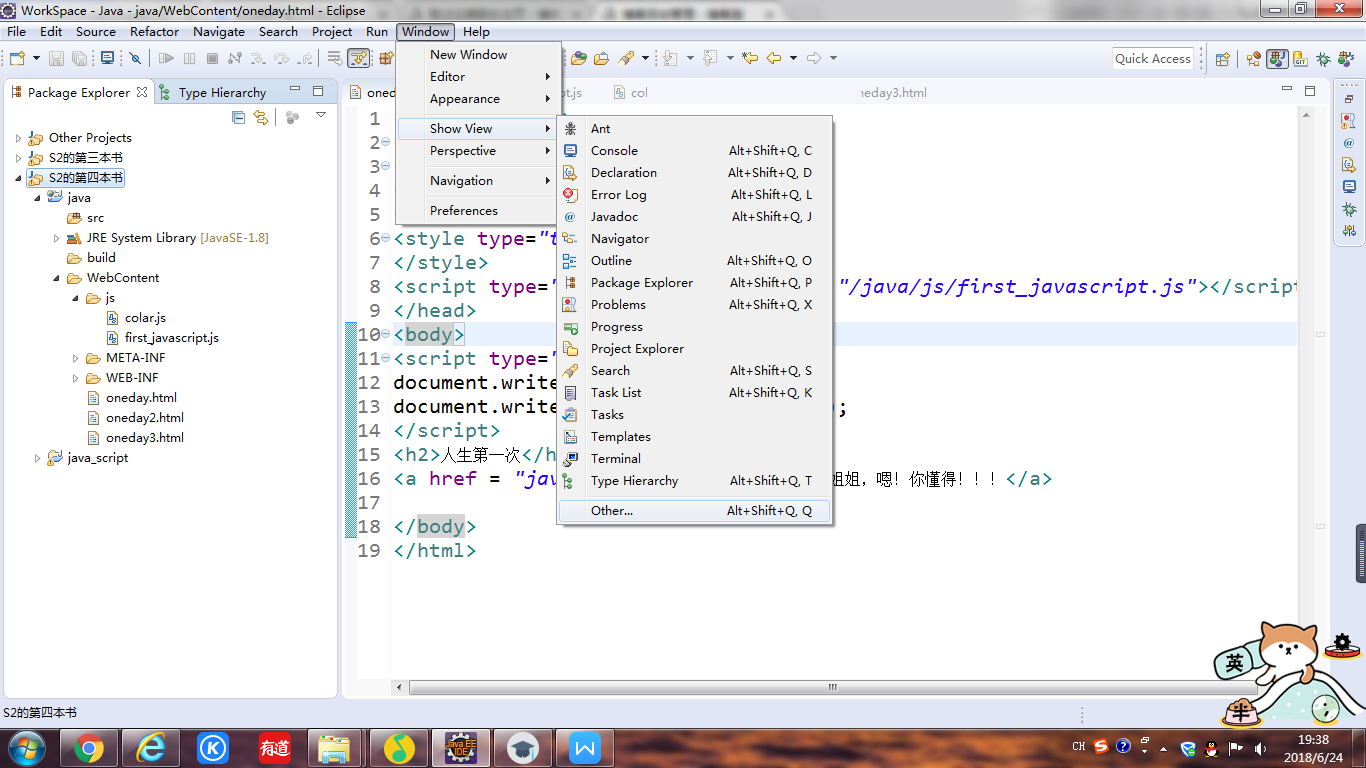Click the Forward navigation arrow icon
The image size is (1366, 768).
tap(814, 58)
